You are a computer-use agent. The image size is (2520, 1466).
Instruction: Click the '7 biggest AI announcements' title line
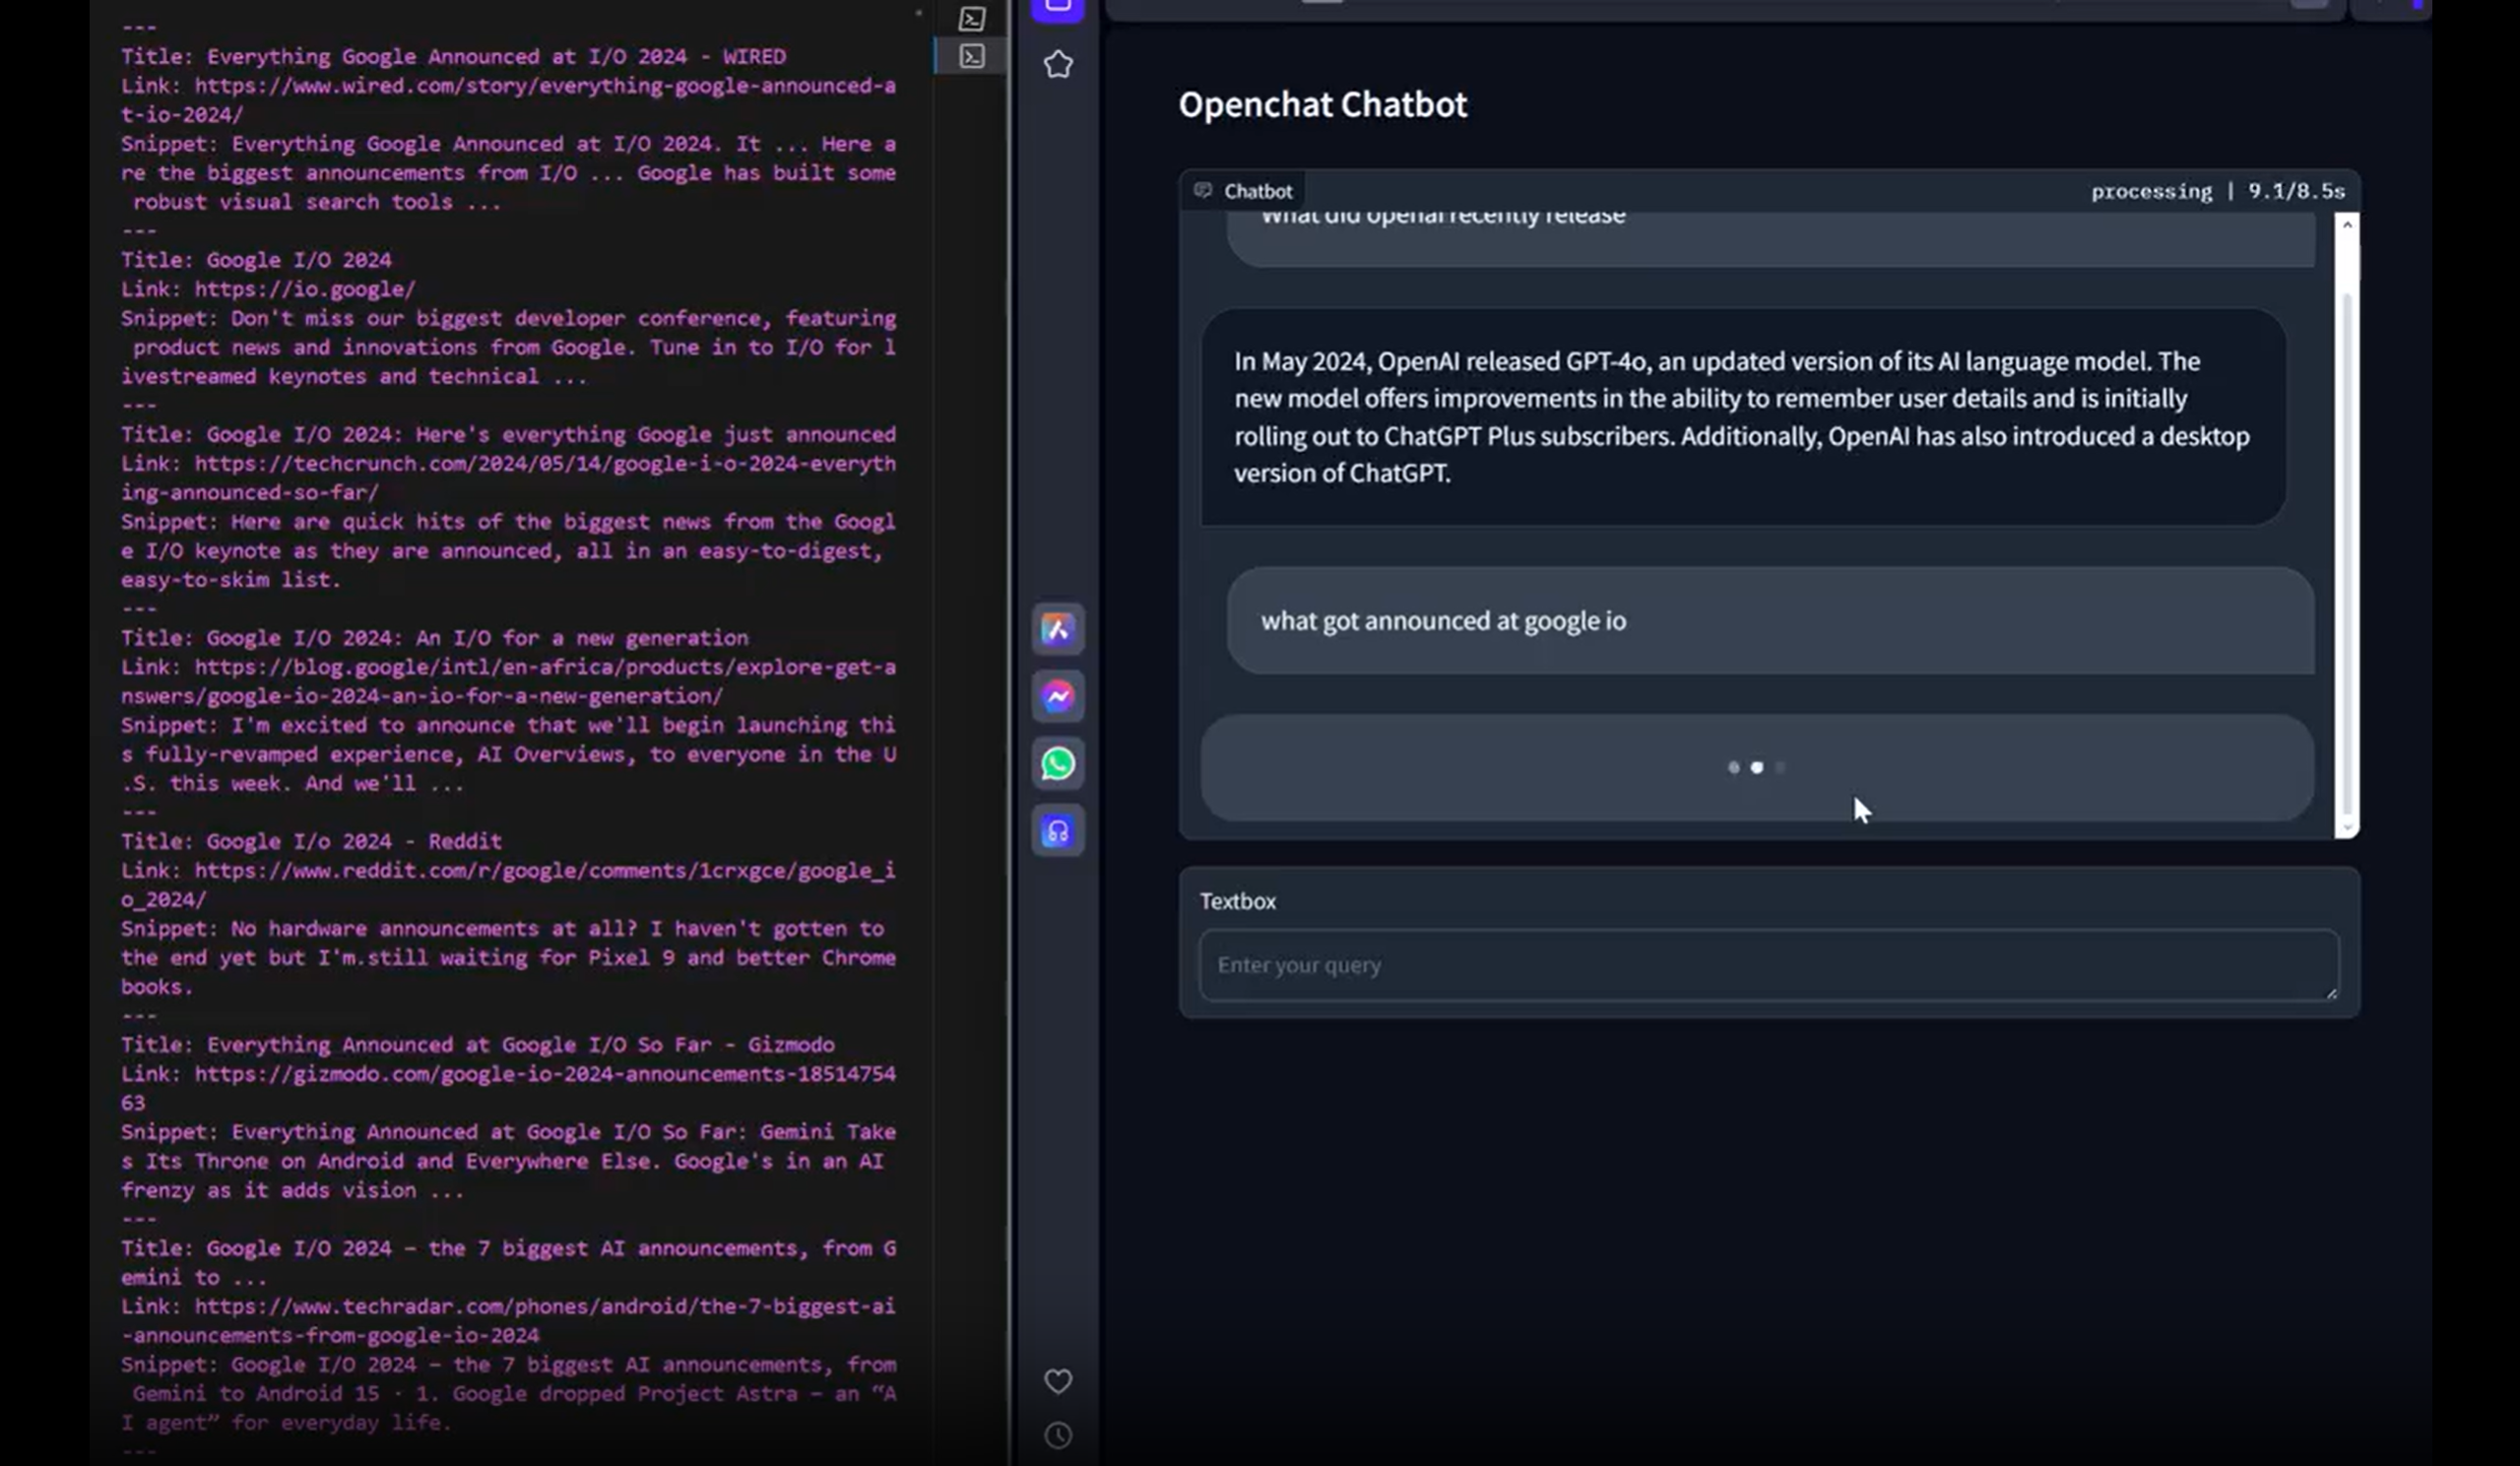(x=508, y=1262)
